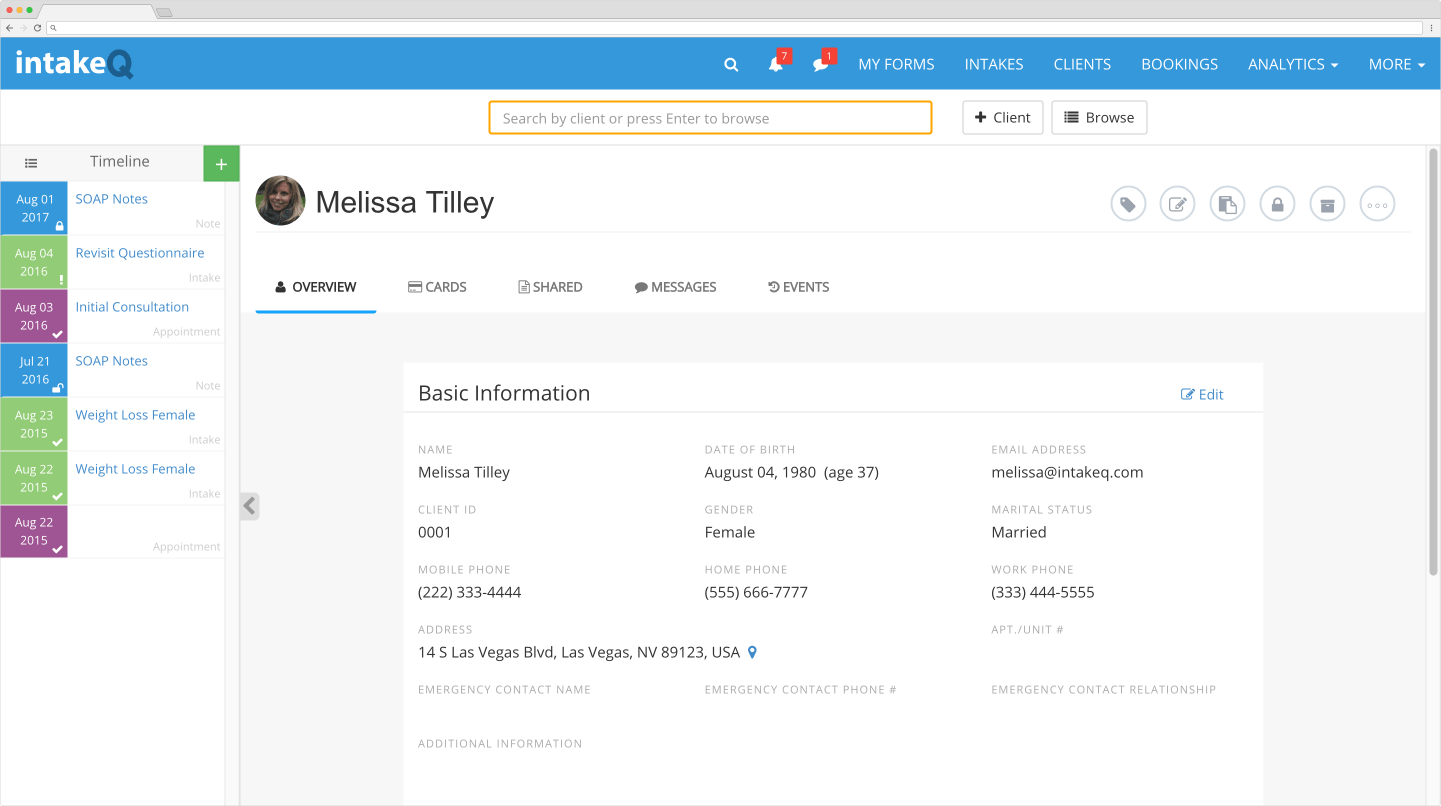Go to the Clients section

click(1082, 64)
